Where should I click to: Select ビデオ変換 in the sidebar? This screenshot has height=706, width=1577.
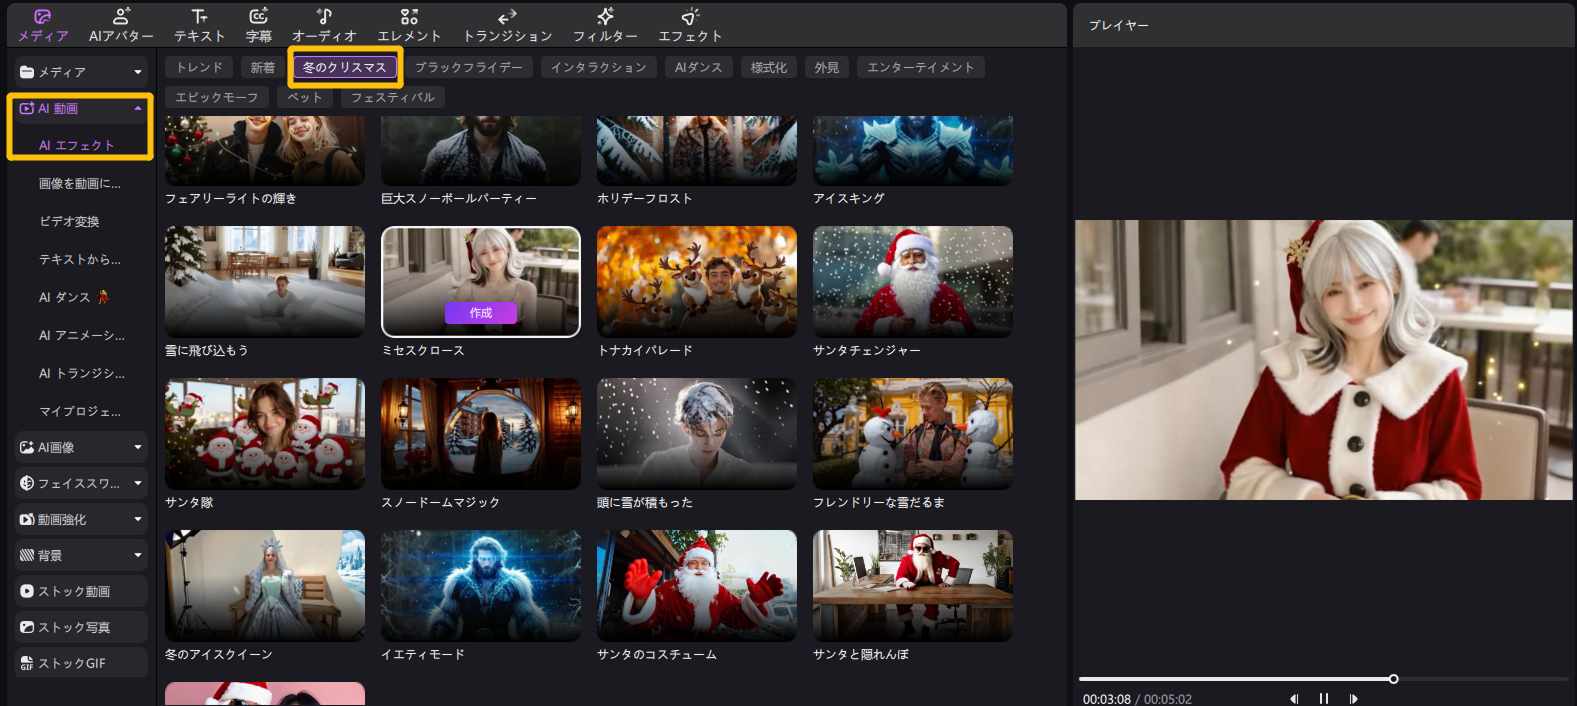coord(69,221)
